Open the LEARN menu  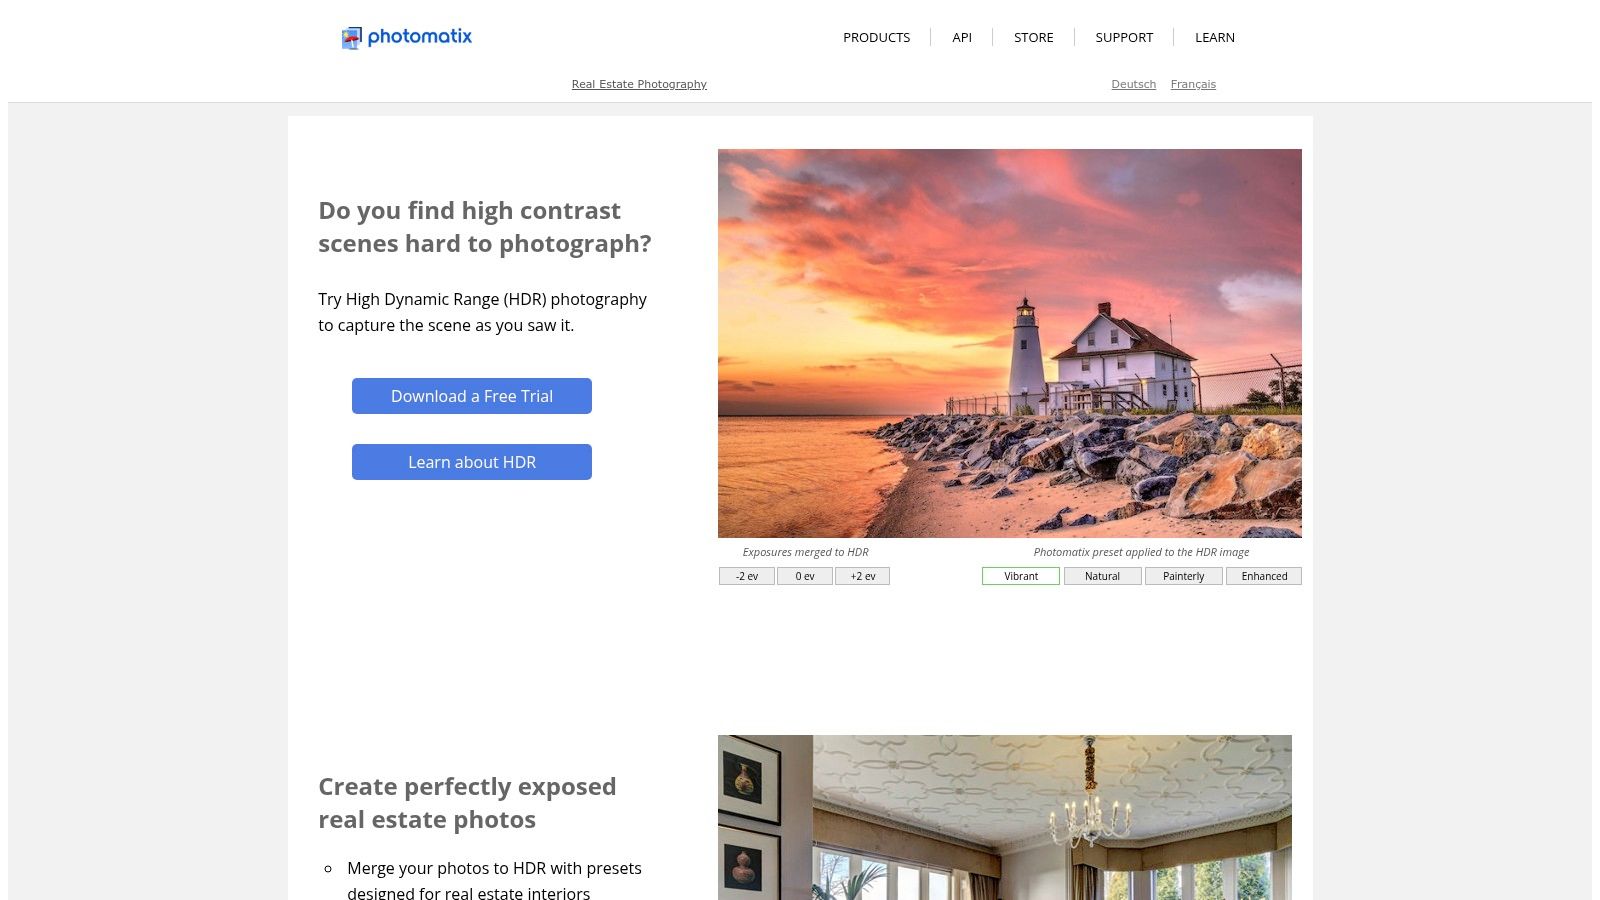click(1215, 37)
